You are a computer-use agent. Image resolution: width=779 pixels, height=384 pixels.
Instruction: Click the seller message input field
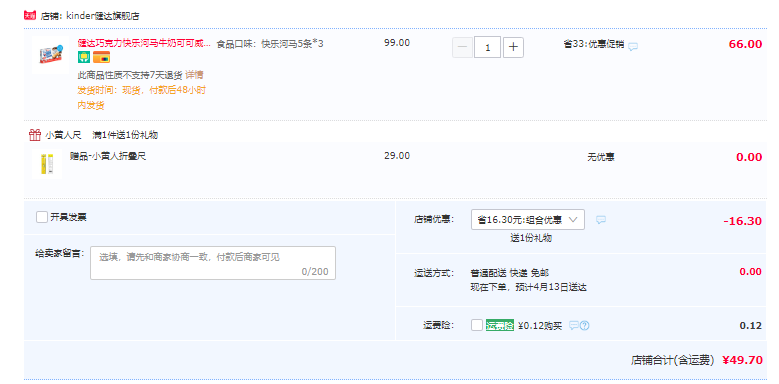click(x=213, y=263)
